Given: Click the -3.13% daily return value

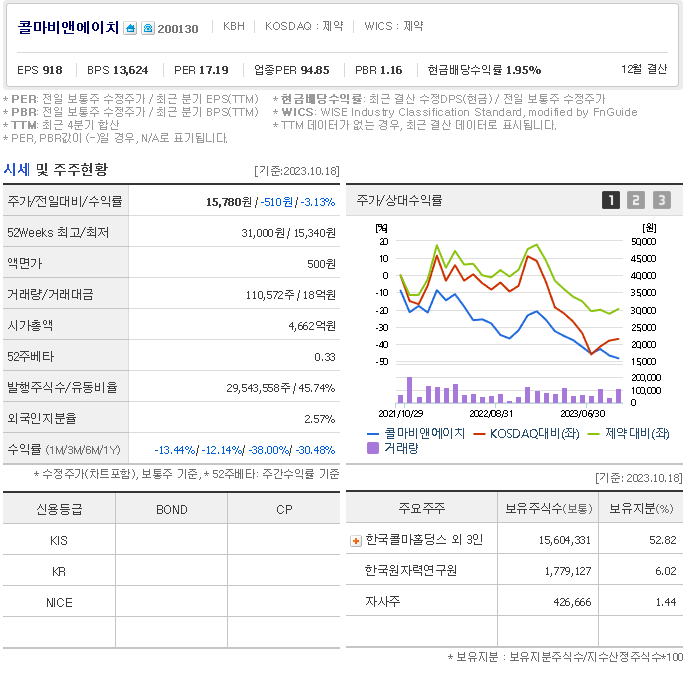Looking at the screenshot, I should (x=318, y=202).
